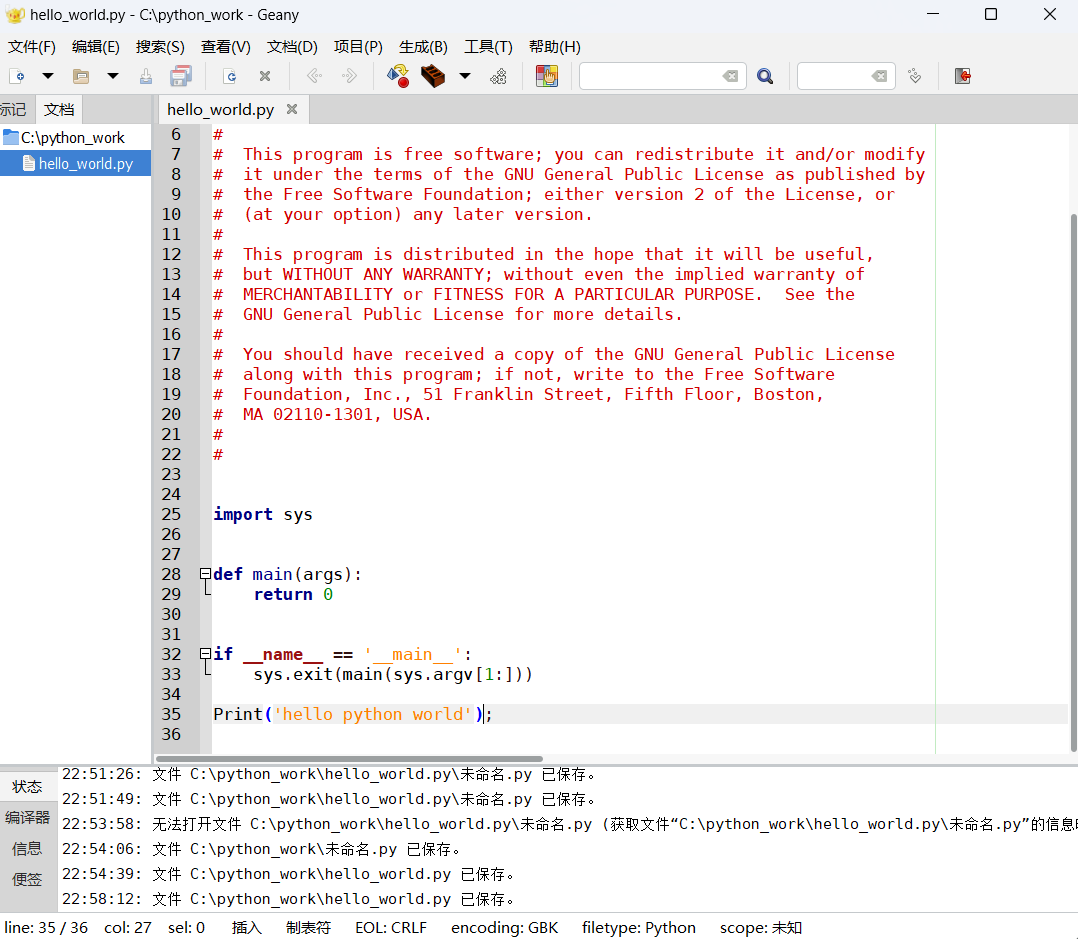1078x939 pixels.
Task: Close the hello_world.py document tab
Action: pyautogui.click(x=292, y=110)
